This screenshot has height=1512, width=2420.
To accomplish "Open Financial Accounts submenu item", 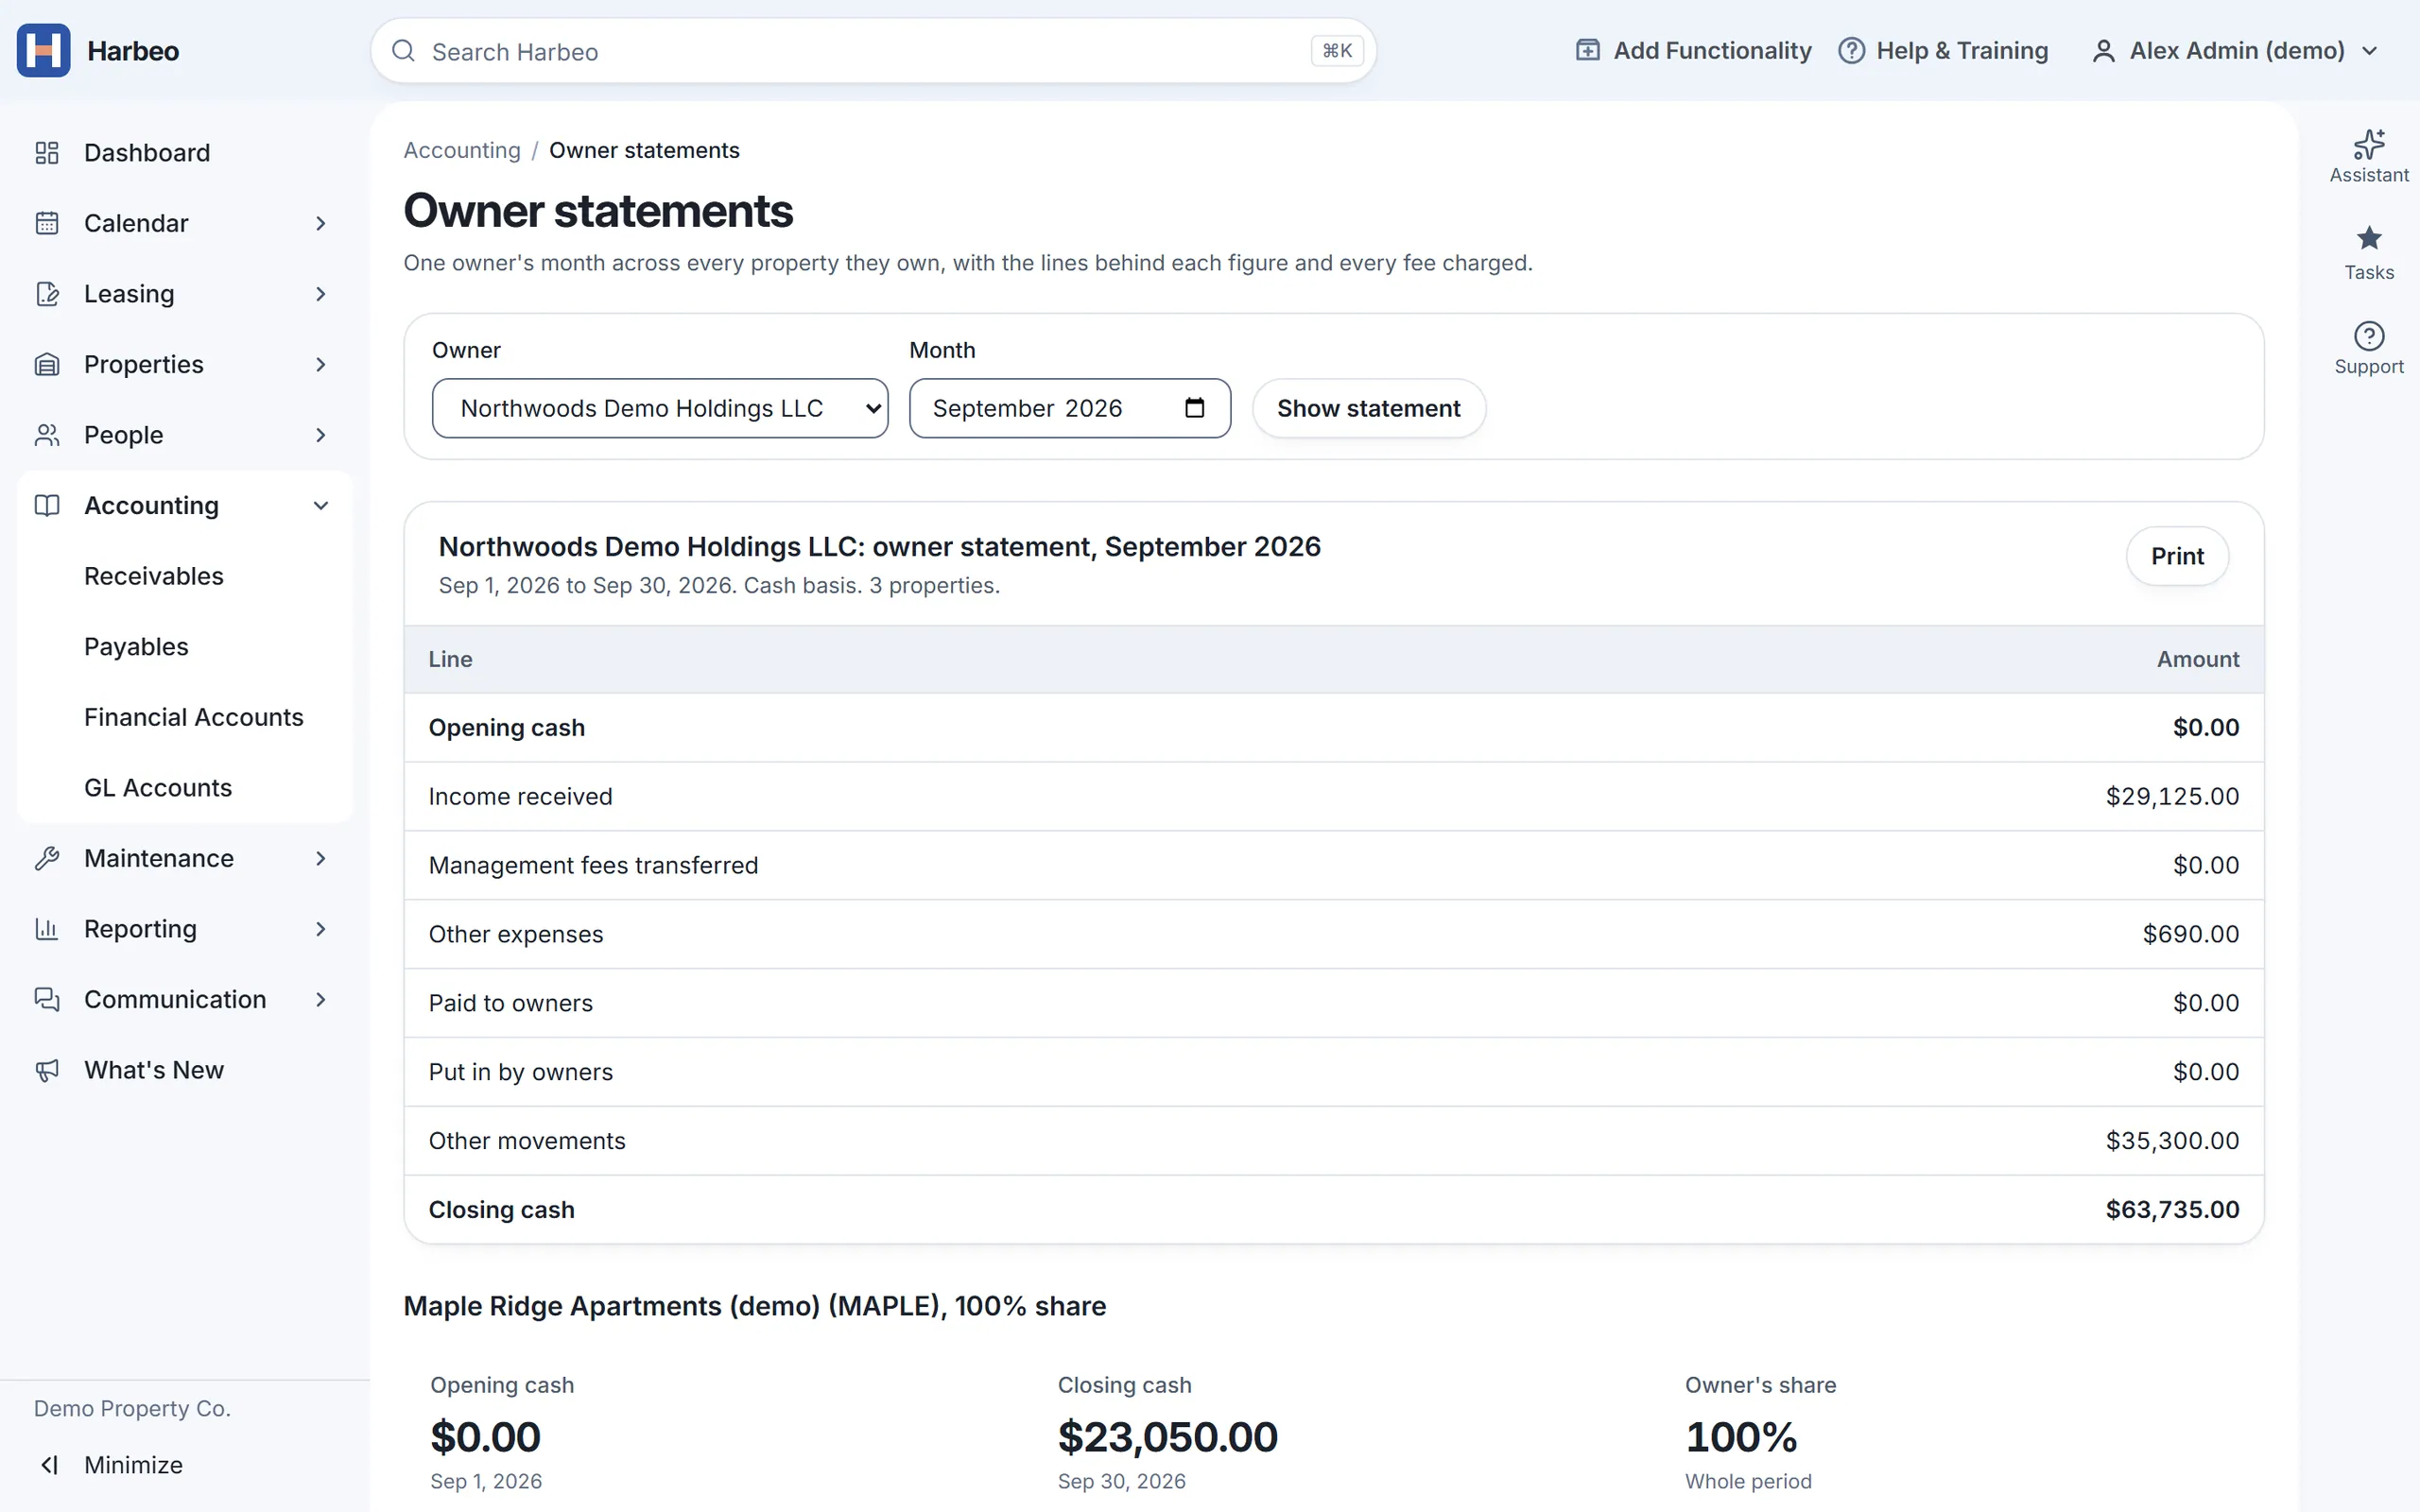I will click(193, 717).
